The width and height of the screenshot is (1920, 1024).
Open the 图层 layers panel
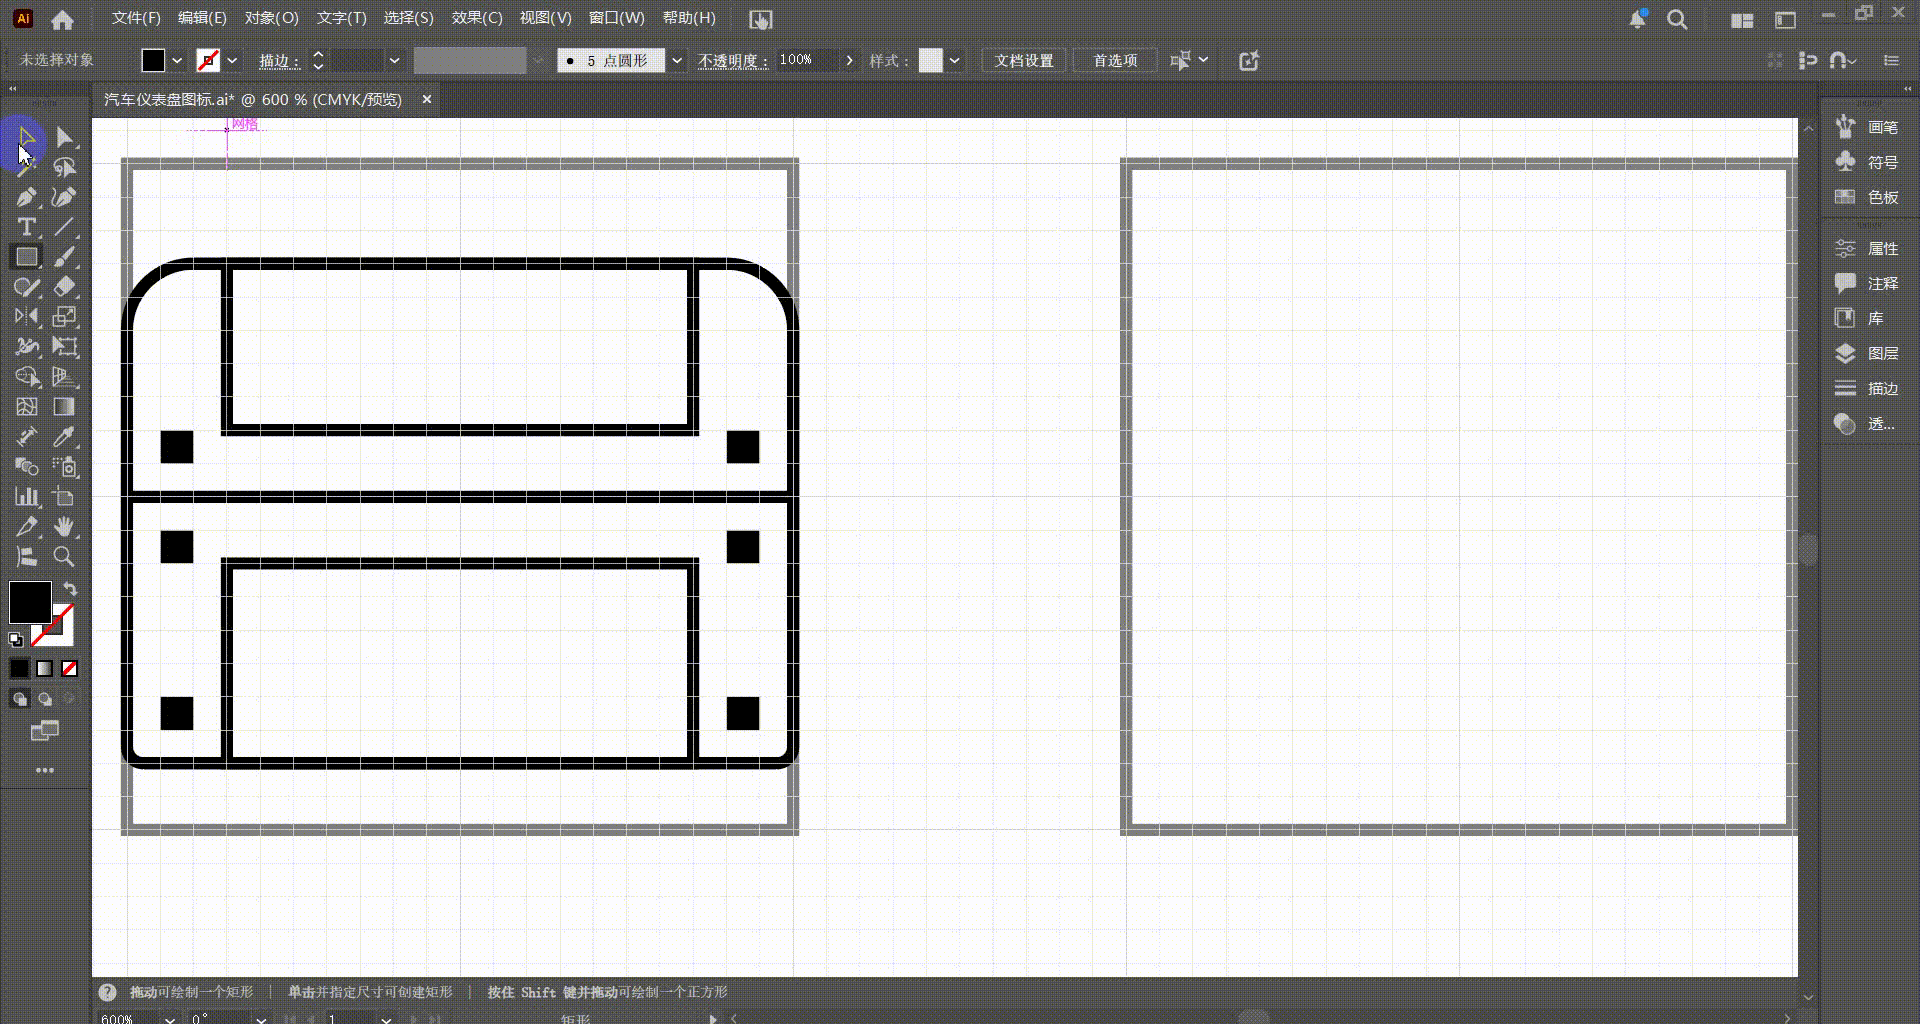(x=1867, y=353)
